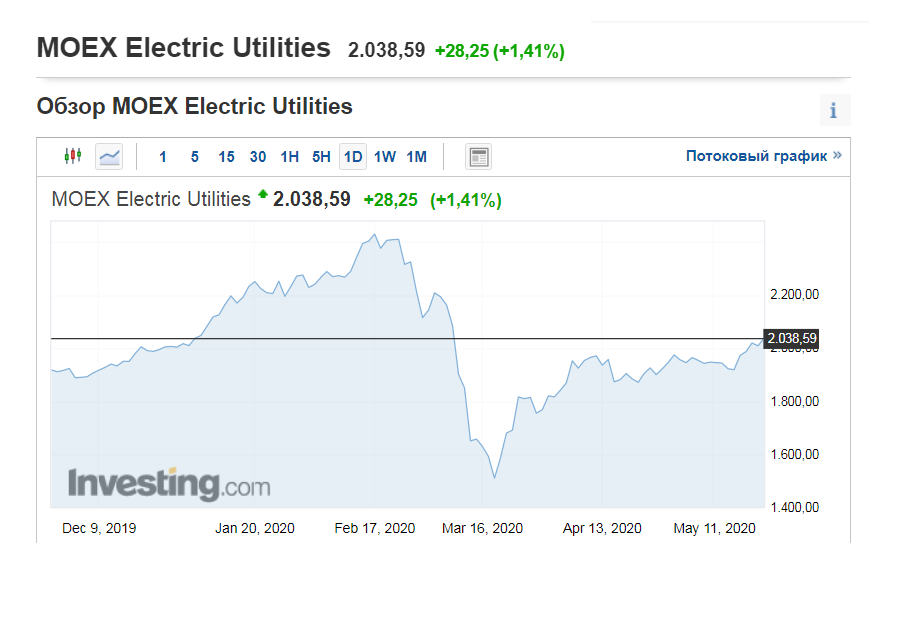This screenshot has width=904, height=620.
Task: Click the chart's March 2020 low point
Action: coord(495,478)
